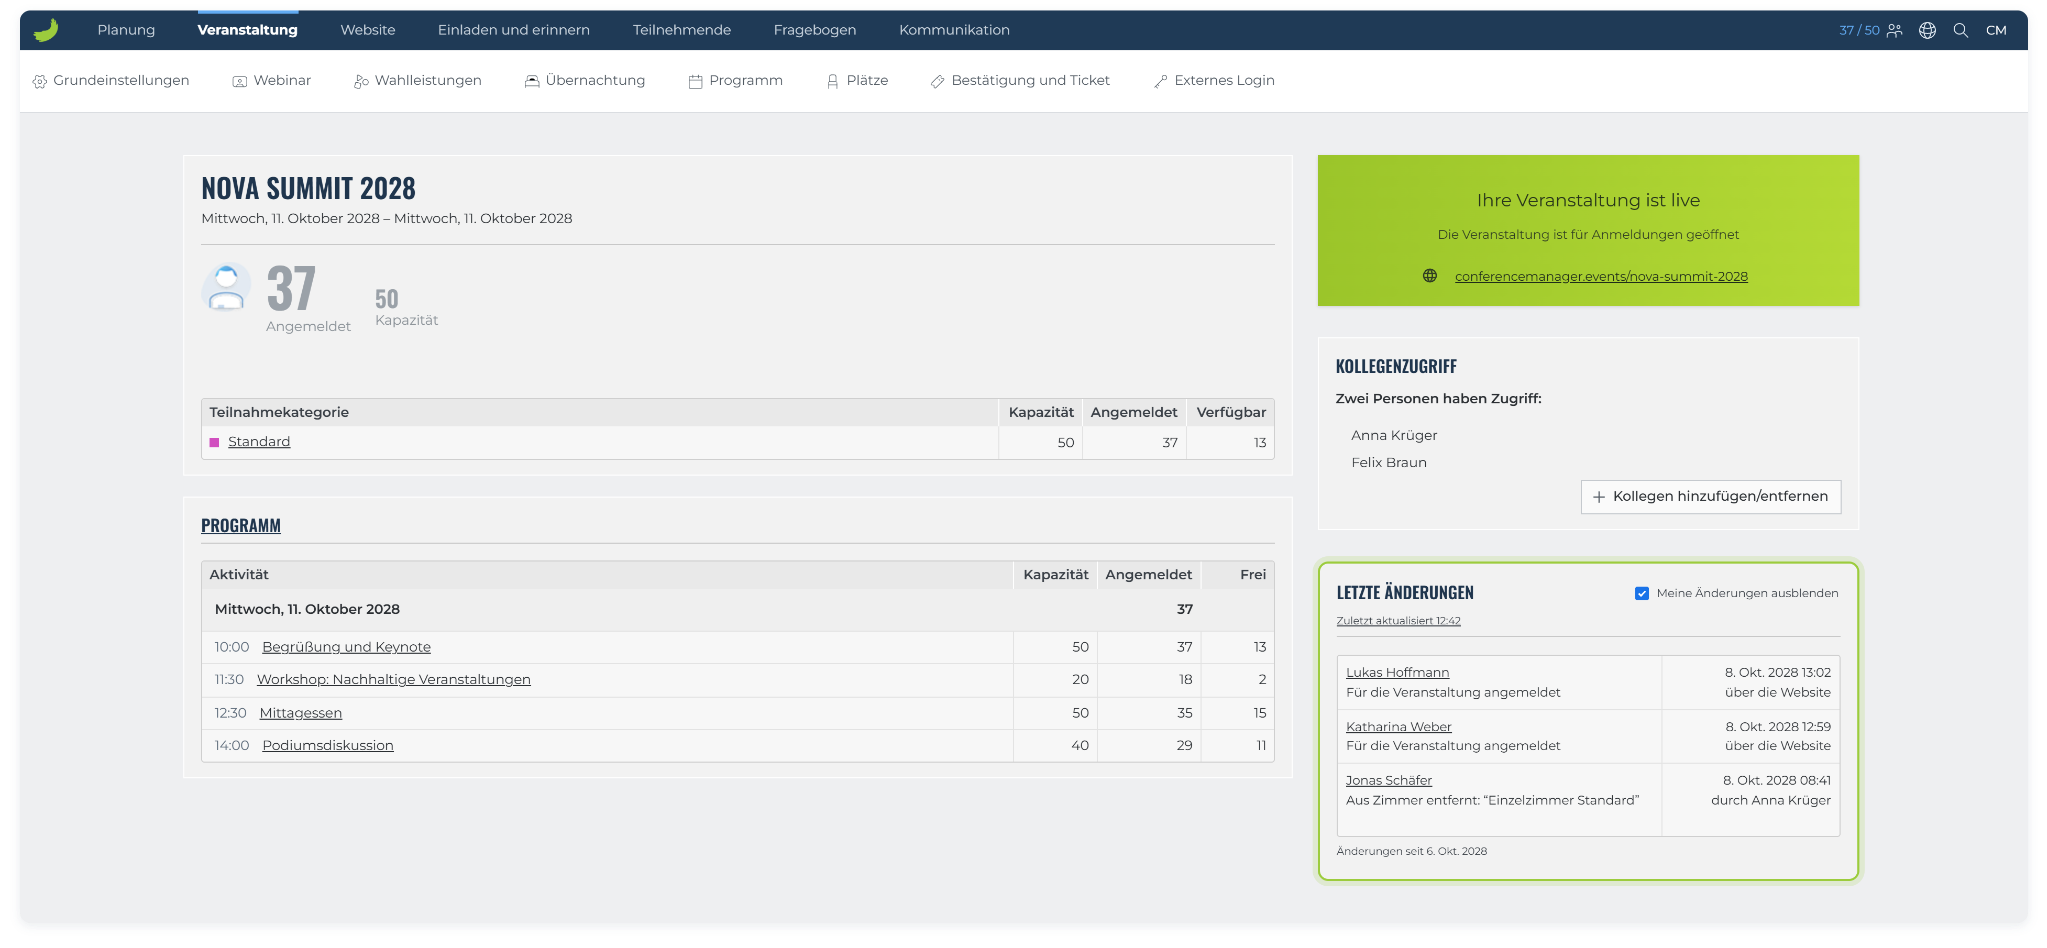2047x948 pixels.
Task: Click Zuletzt aktualisiert 12:42 link
Action: click(x=1398, y=621)
